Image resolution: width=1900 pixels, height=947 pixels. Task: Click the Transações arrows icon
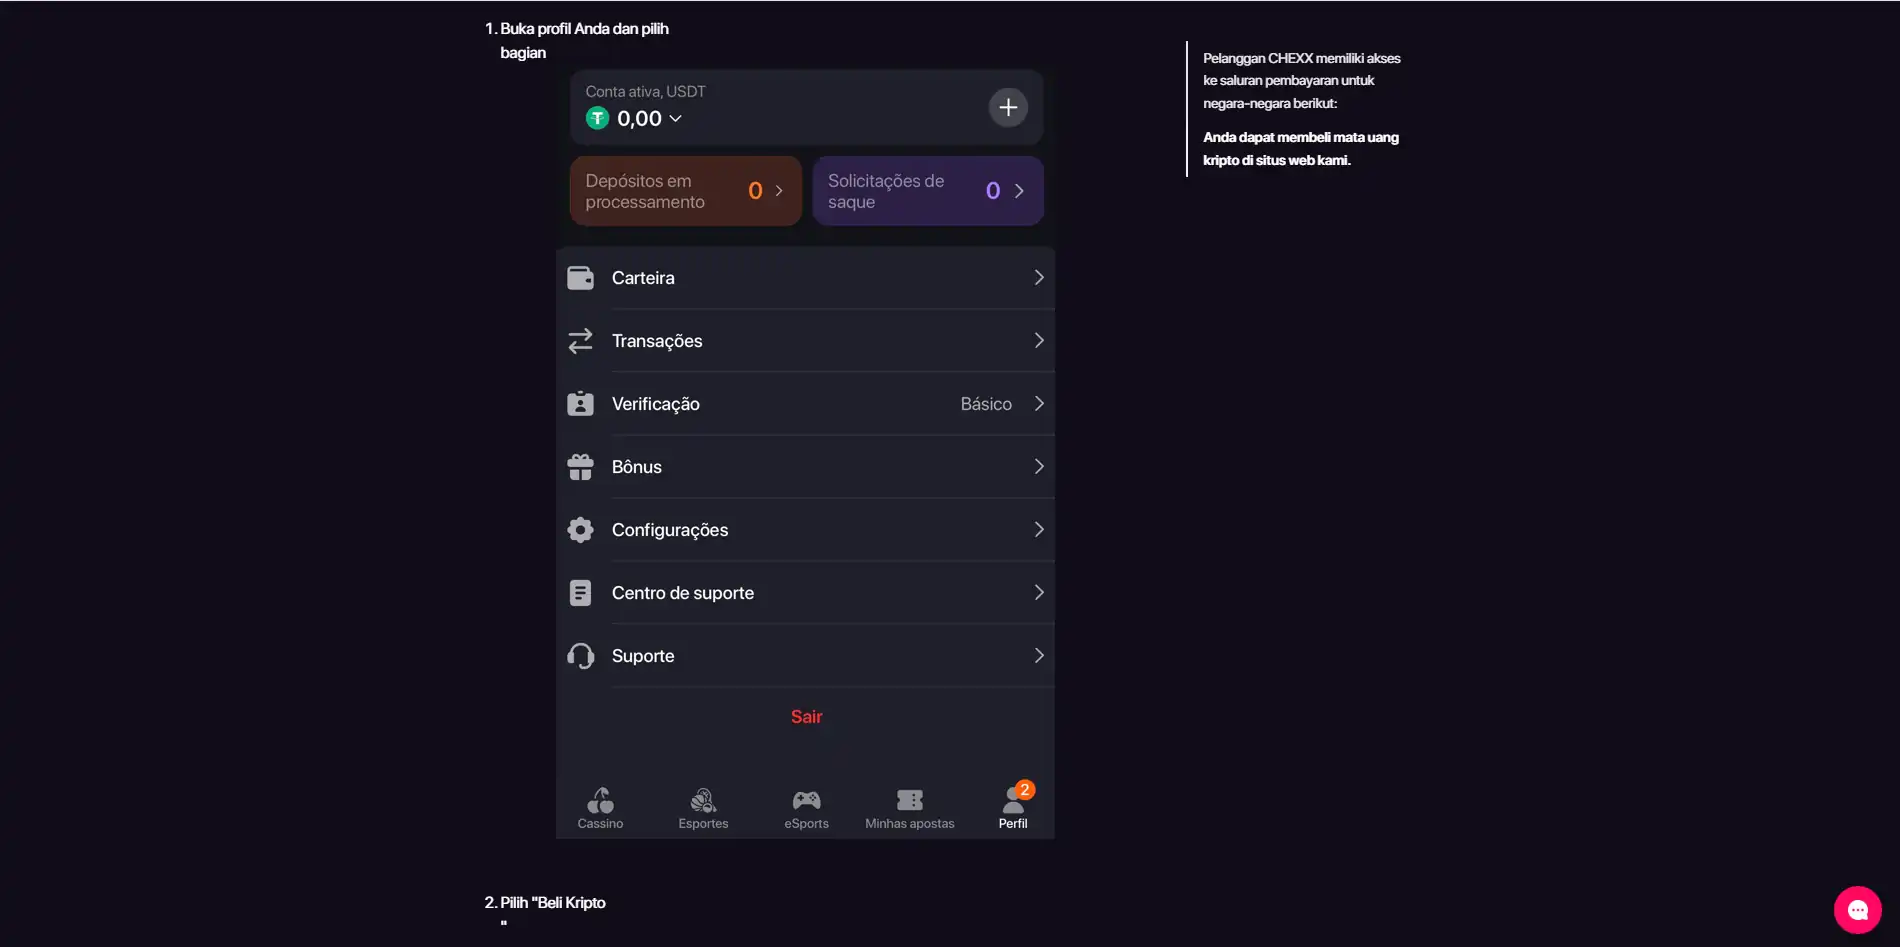[580, 341]
